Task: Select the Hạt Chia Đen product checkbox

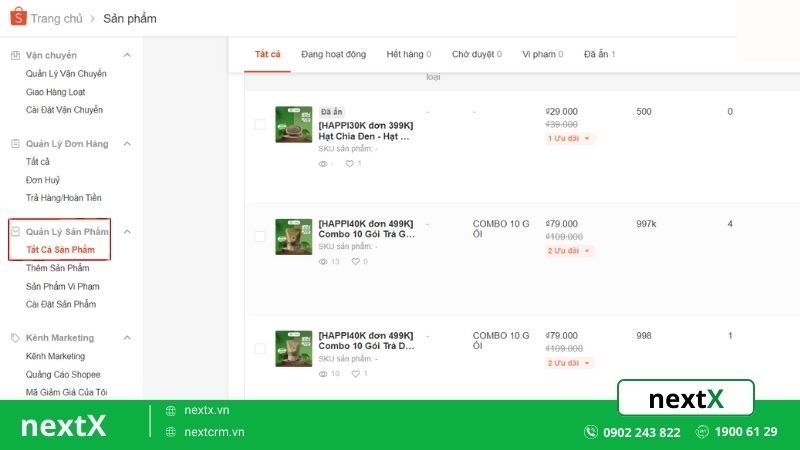Action: pos(260,125)
